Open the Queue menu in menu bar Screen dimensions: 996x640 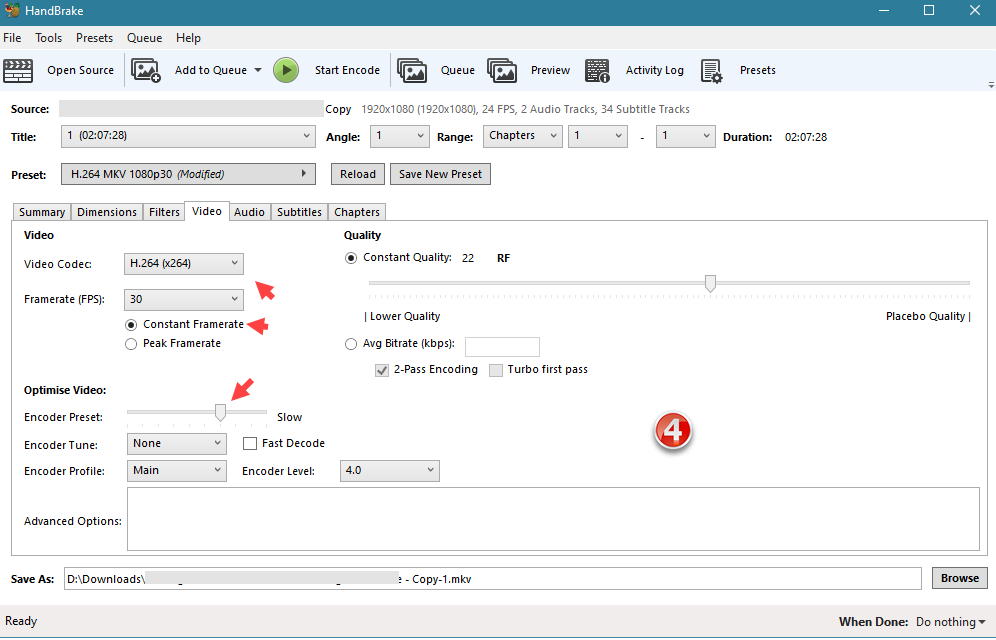144,38
